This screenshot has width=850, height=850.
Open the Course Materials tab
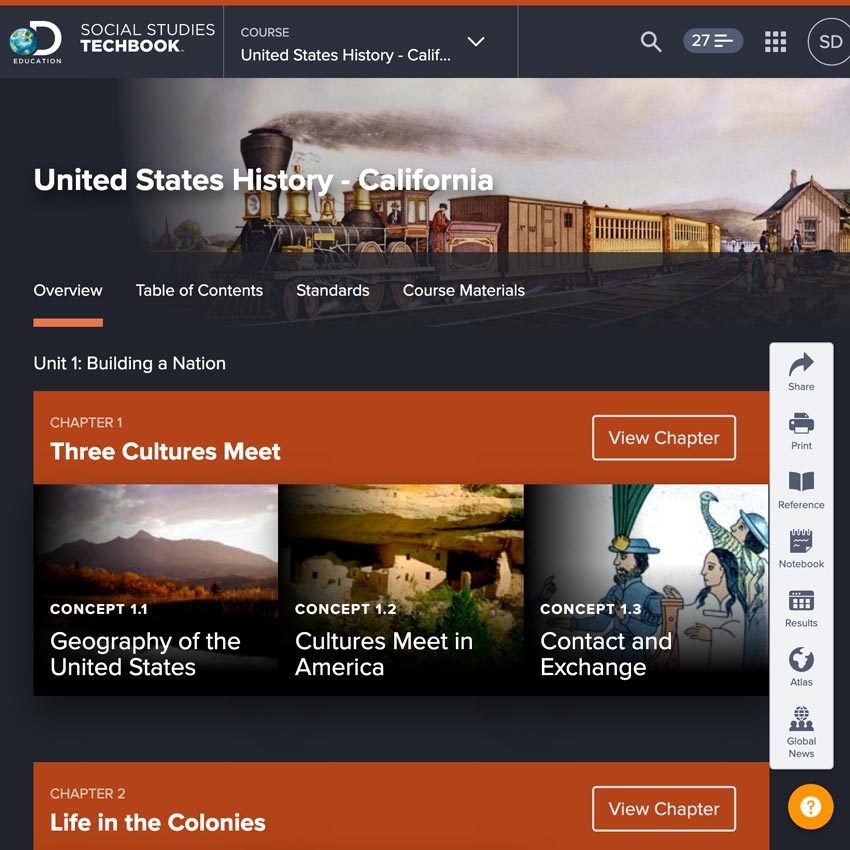[x=463, y=291]
